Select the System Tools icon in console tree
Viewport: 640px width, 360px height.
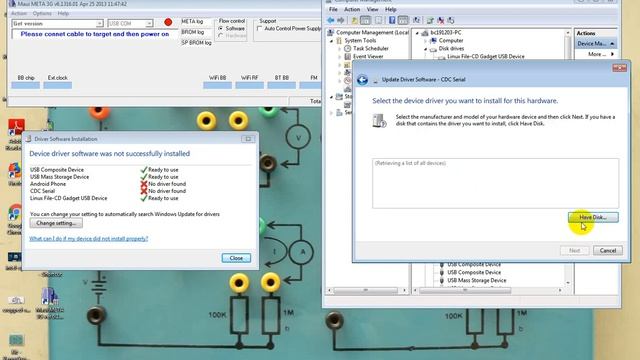[x=339, y=40]
